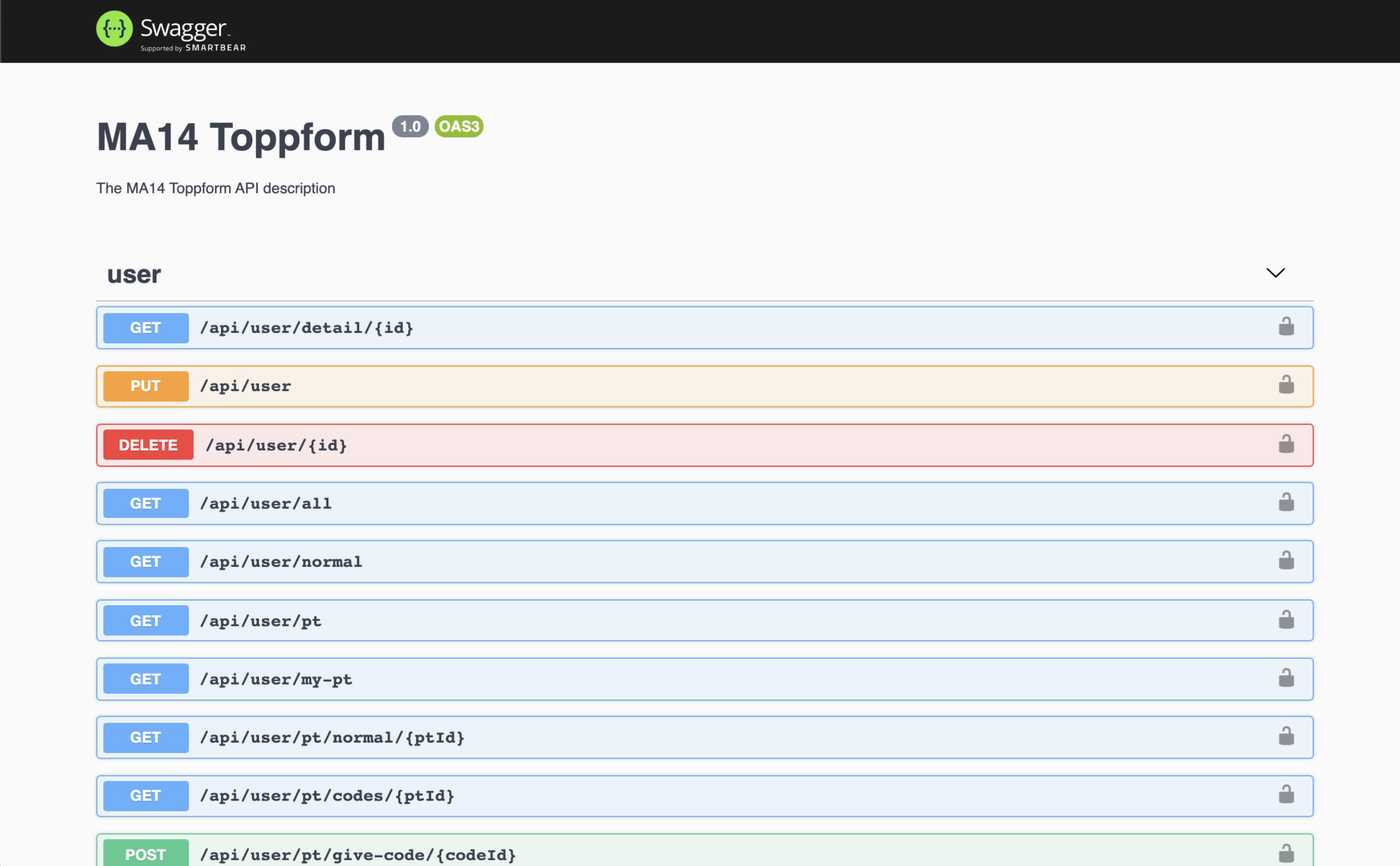This screenshot has width=1400, height=866.
Task: Collapse the user section using the chevron
Action: (x=1275, y=272)
